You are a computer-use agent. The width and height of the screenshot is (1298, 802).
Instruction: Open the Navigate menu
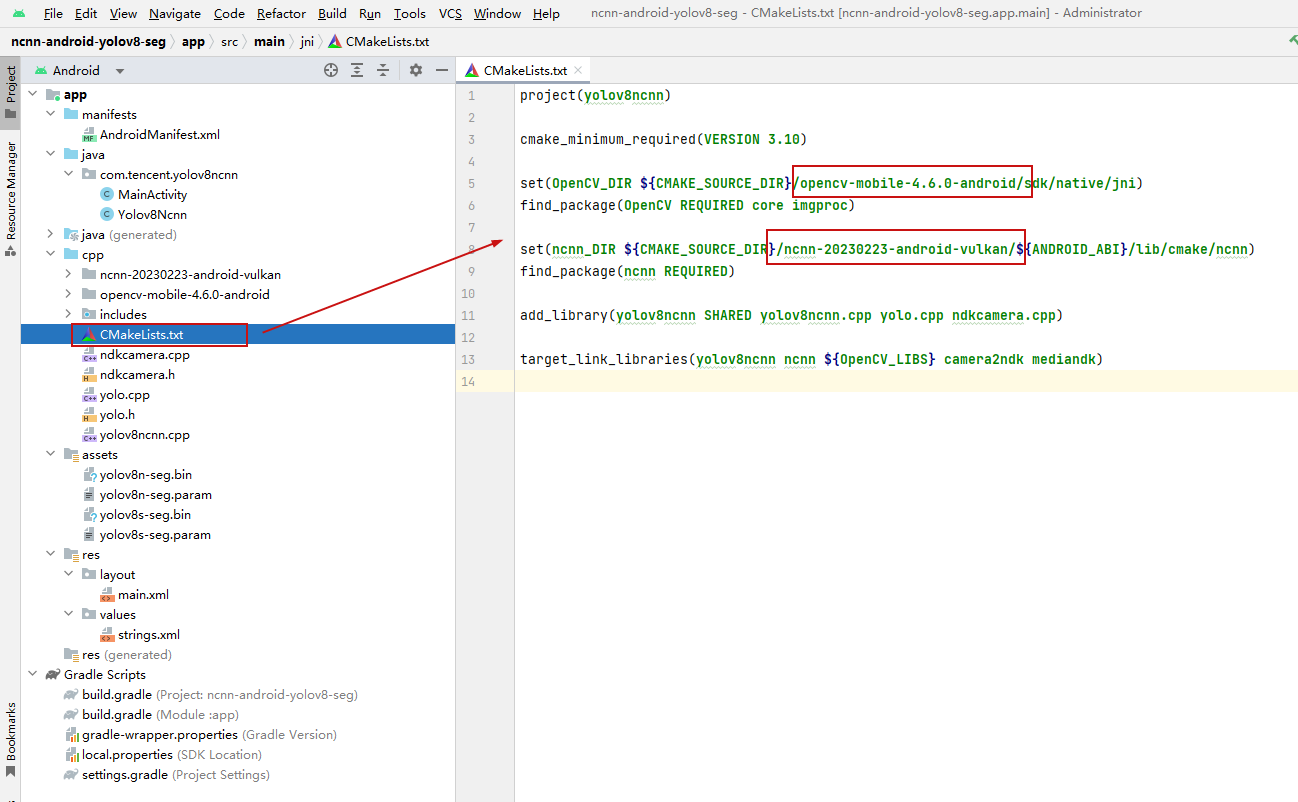click(x=175, y=13)
